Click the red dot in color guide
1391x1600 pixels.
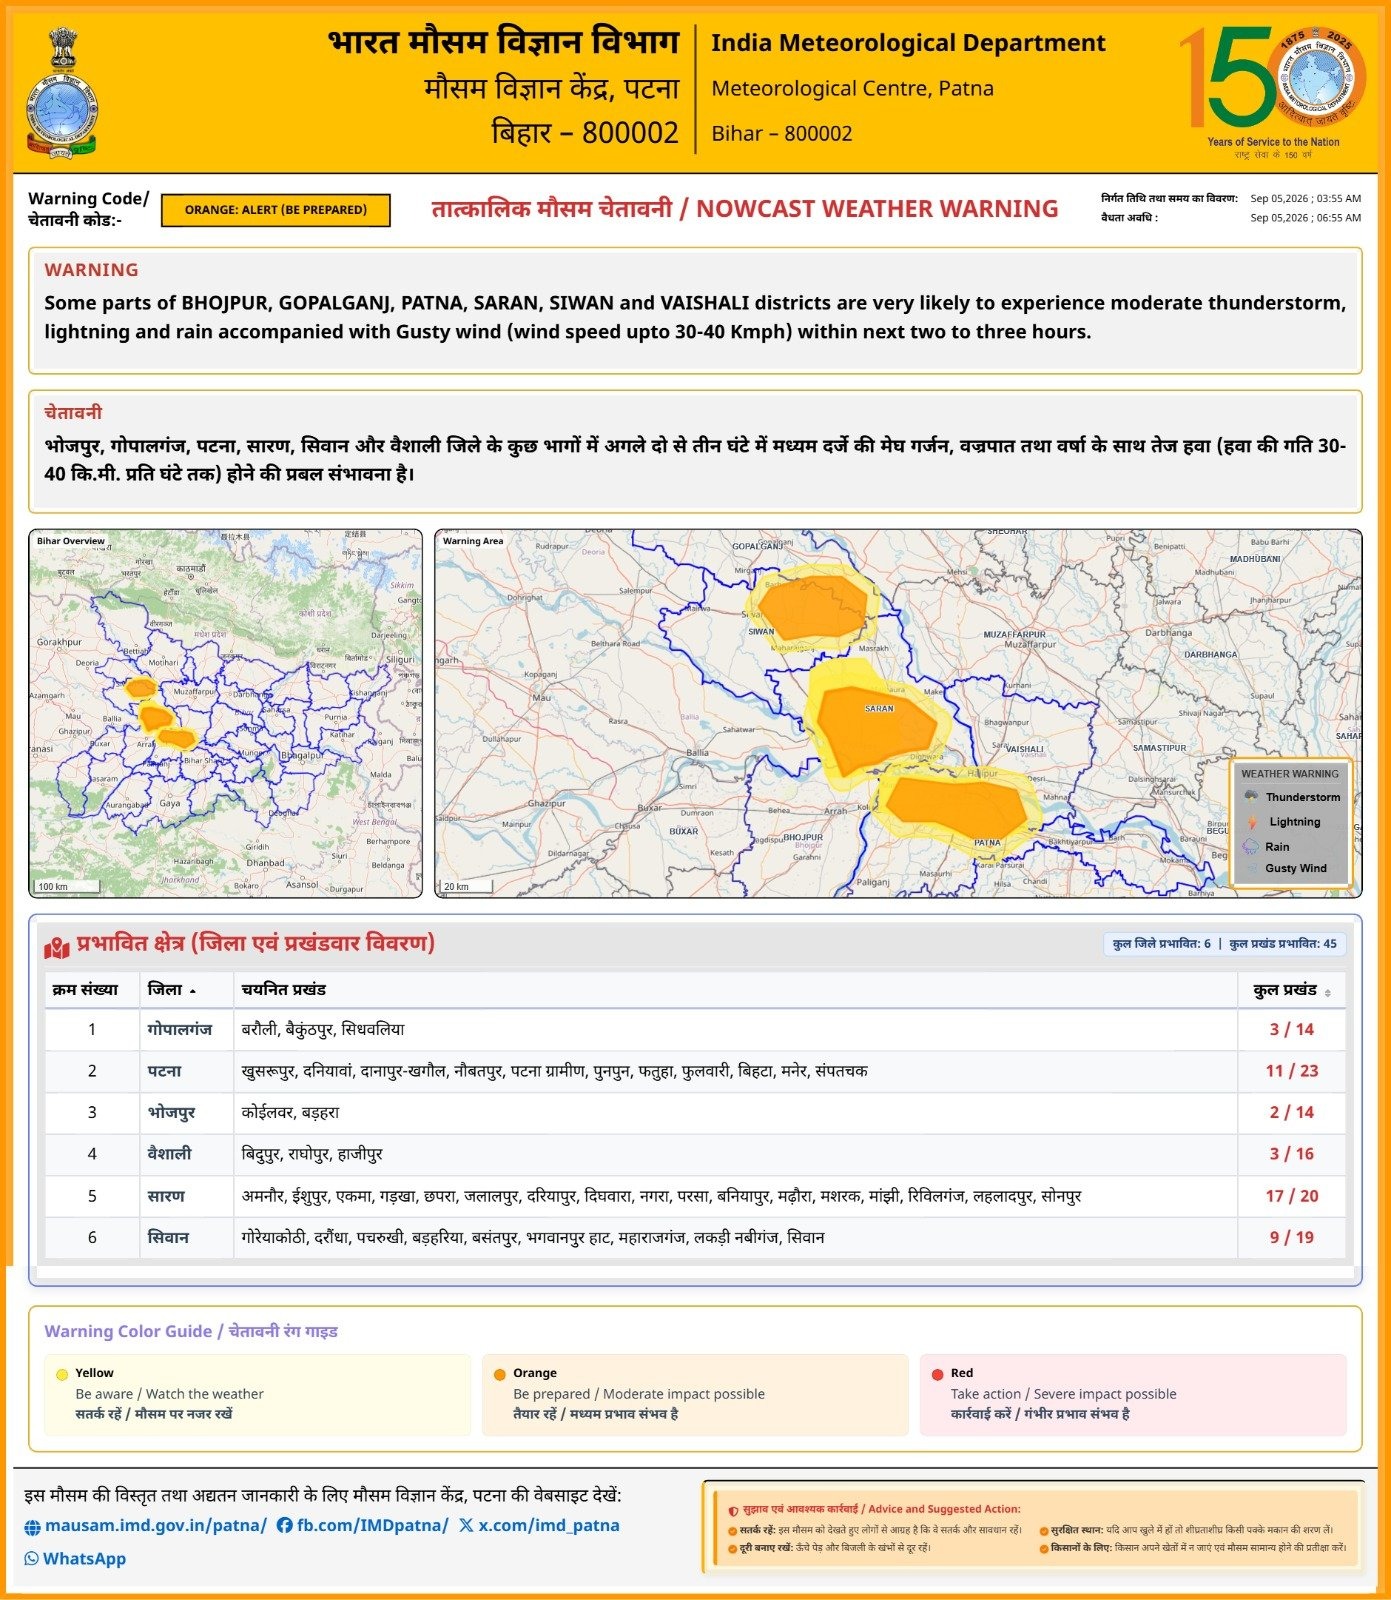pyautogui.click(x=938, y=1374)
